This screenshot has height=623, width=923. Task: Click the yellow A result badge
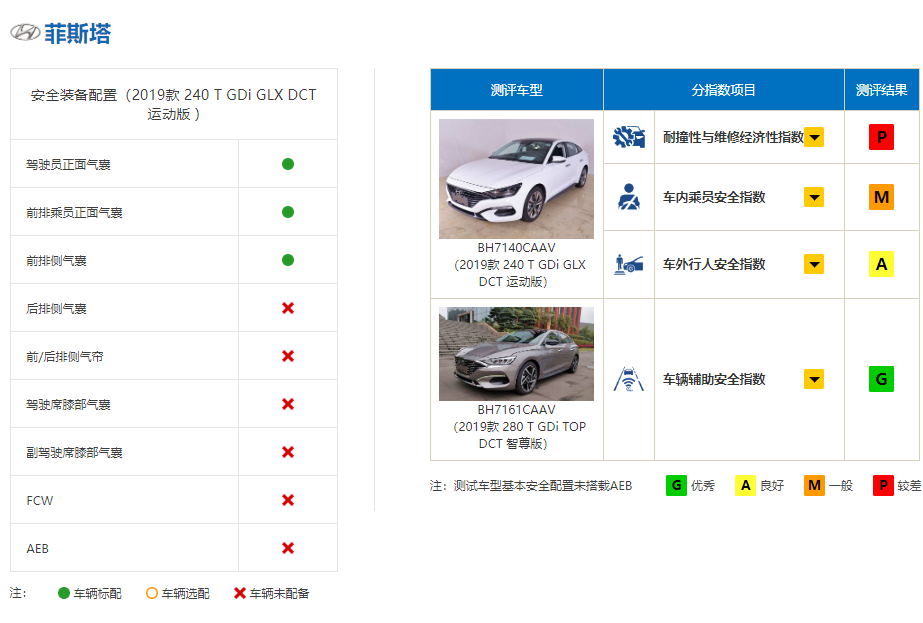pyautogui.click(x=881, y=264)
